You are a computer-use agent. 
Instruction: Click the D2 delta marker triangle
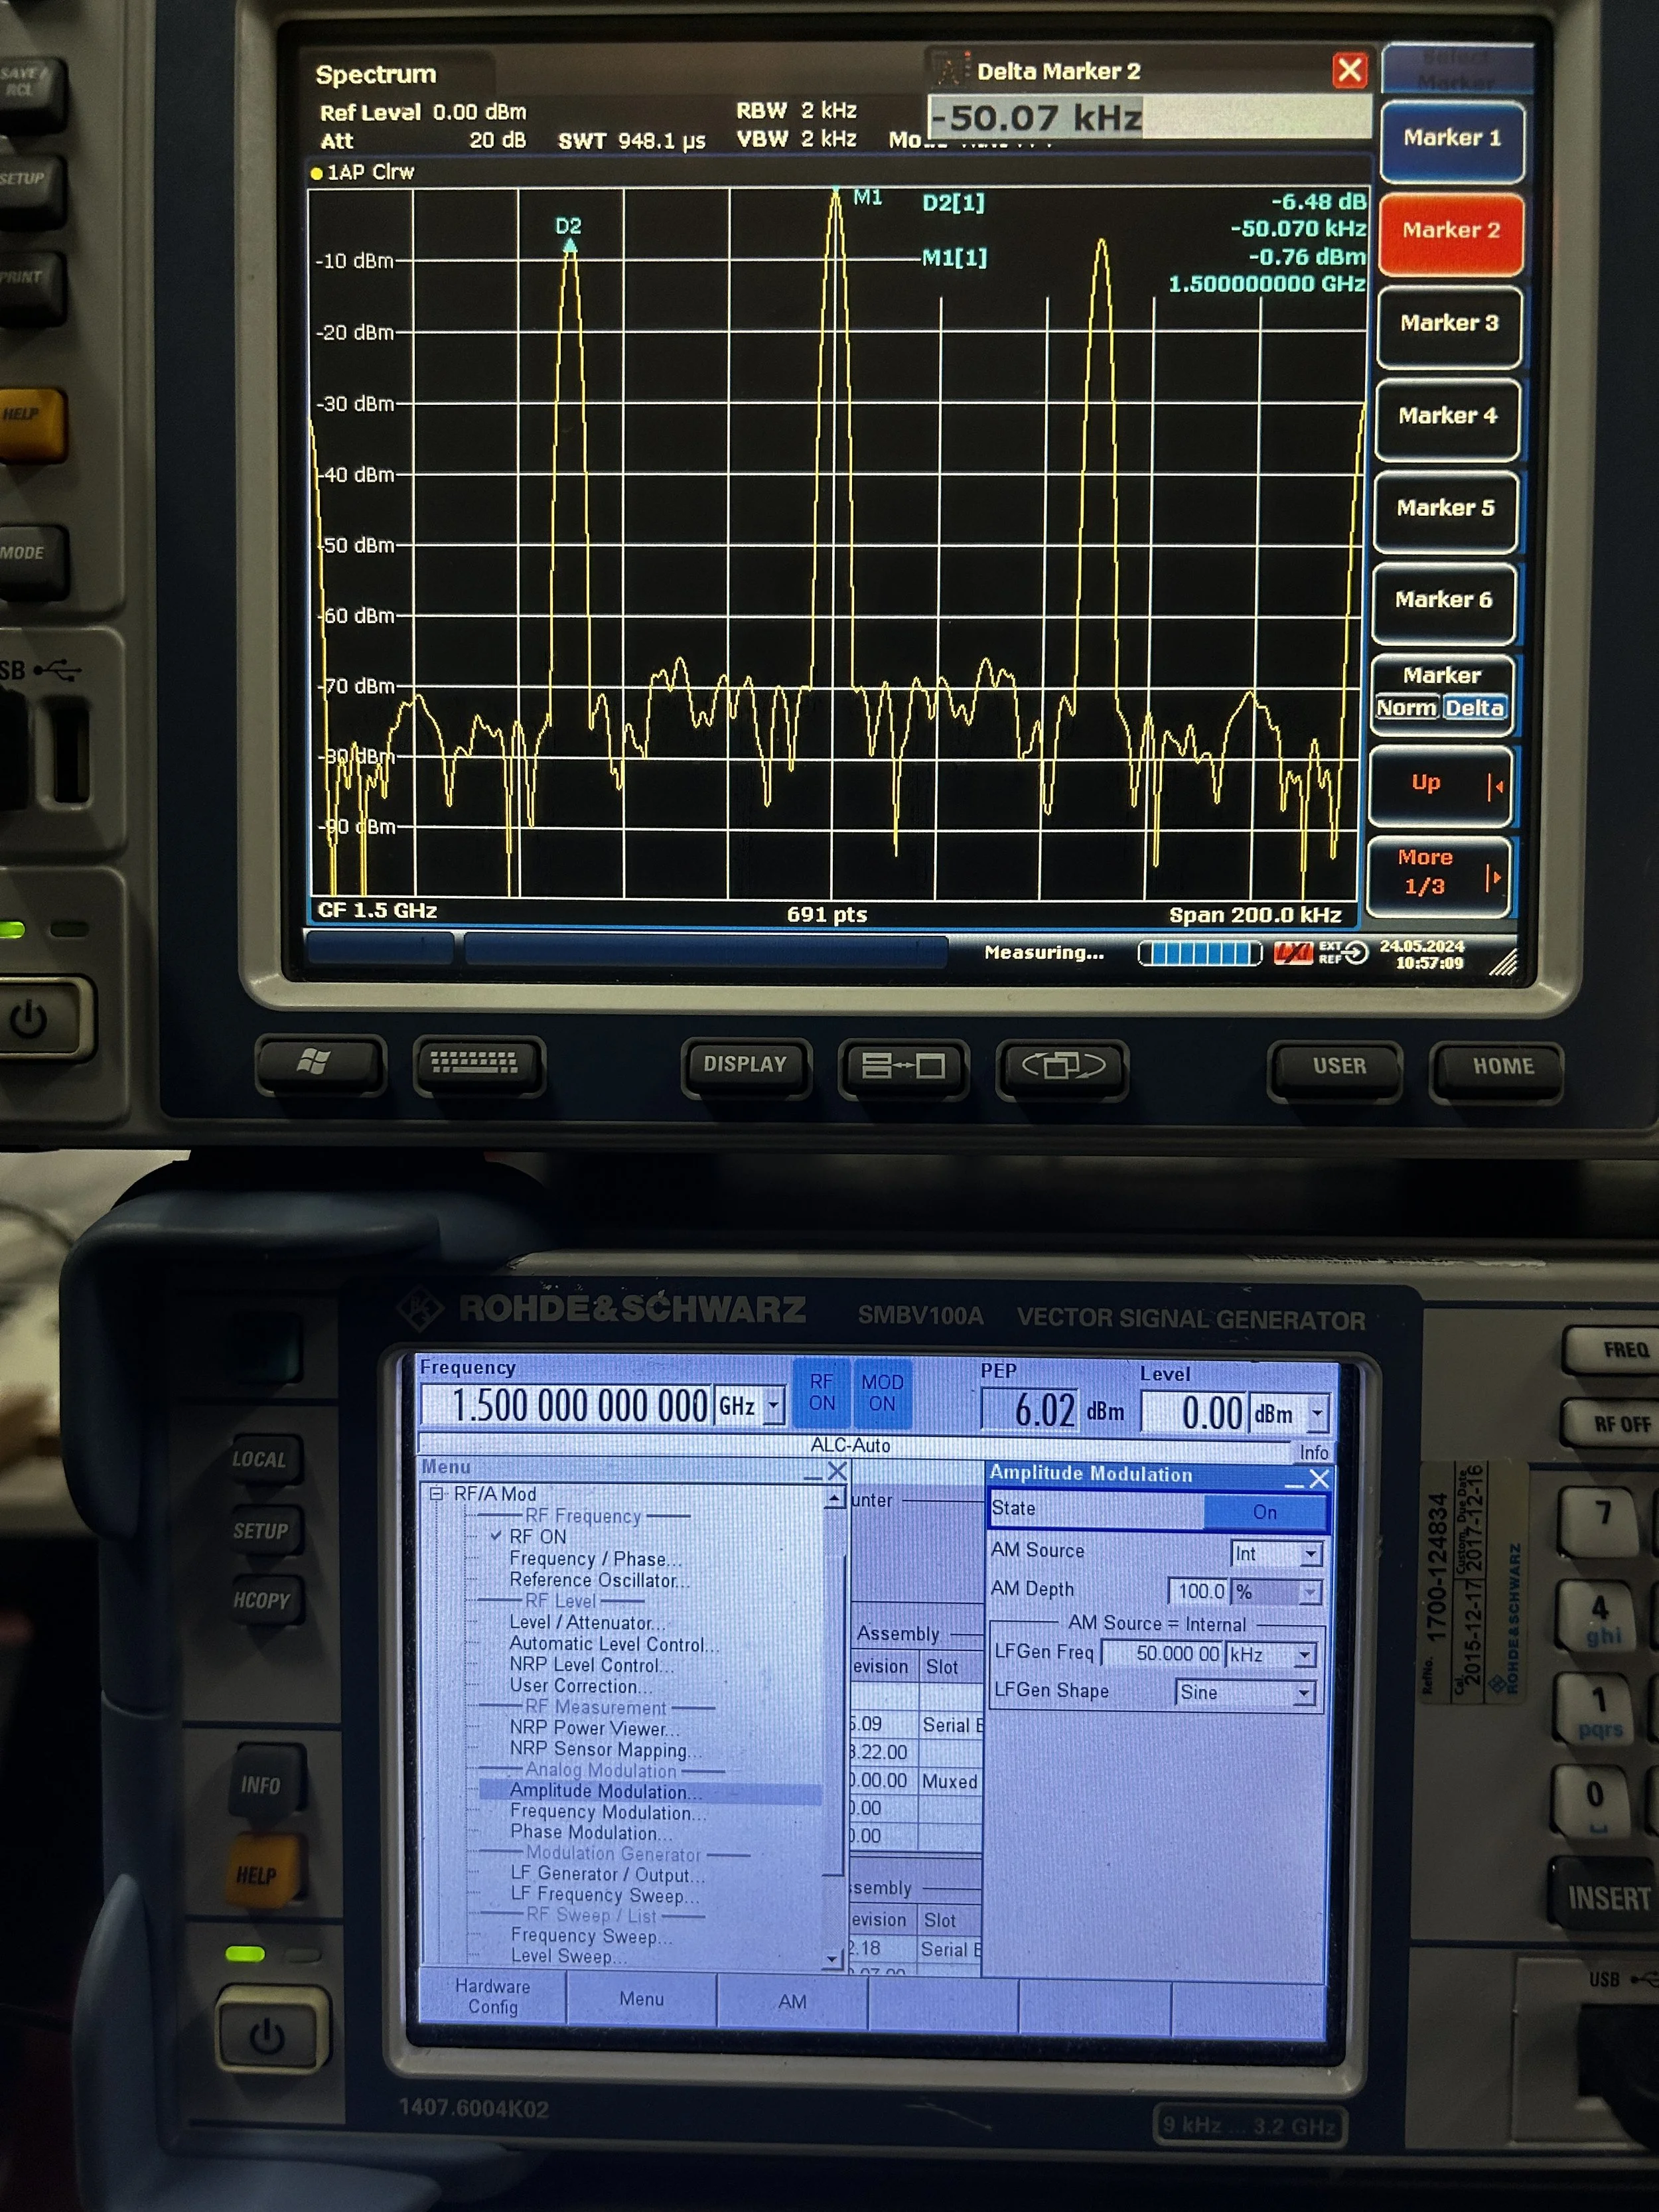point(569,245)
